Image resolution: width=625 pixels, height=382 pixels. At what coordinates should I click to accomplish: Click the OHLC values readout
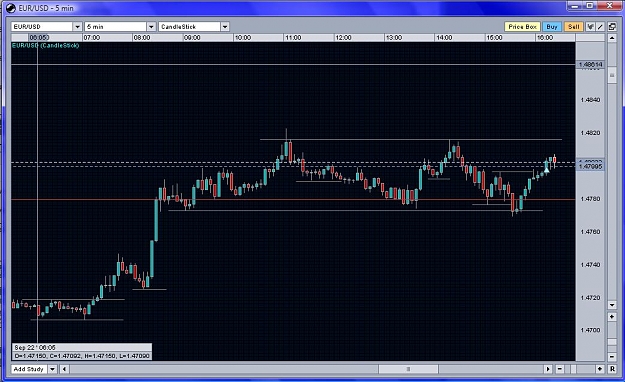(82, 356)
